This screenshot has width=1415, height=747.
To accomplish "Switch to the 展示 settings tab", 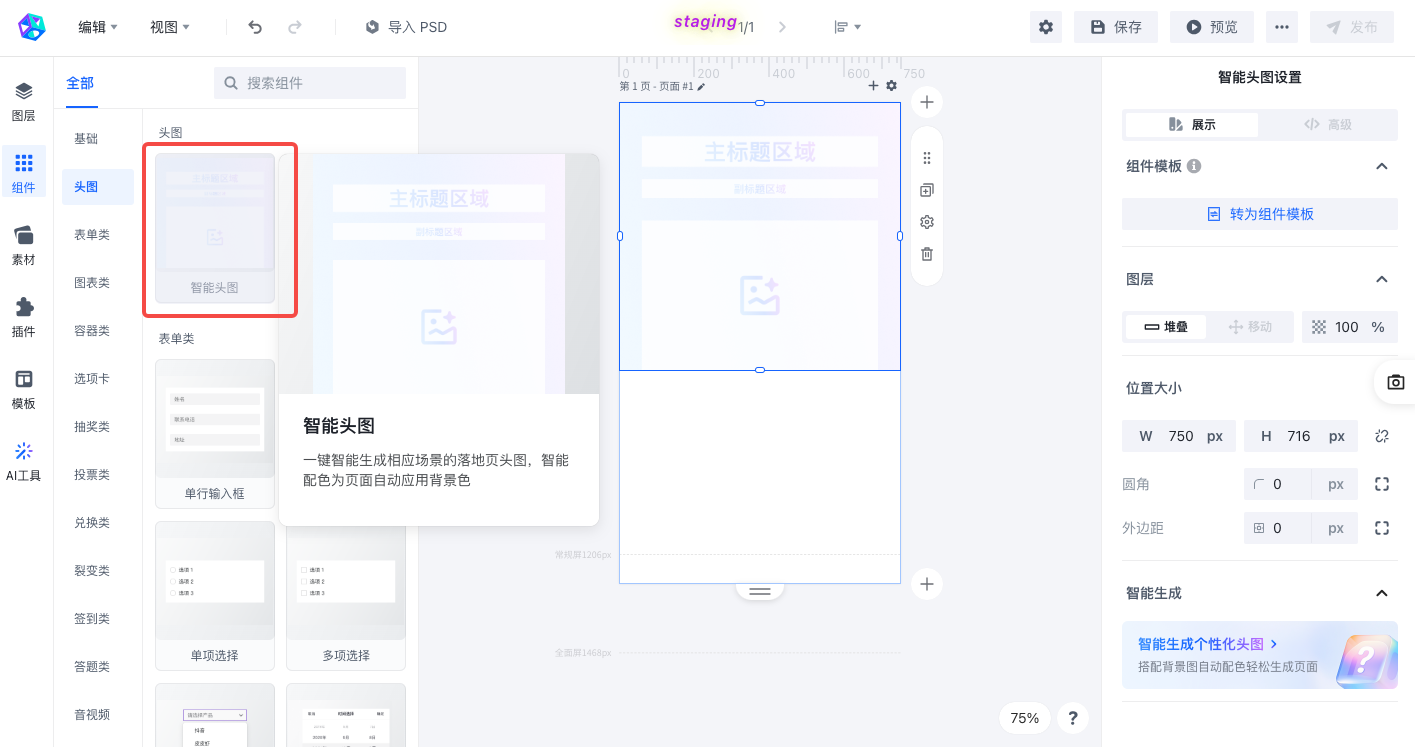I will coord(1191,125).
